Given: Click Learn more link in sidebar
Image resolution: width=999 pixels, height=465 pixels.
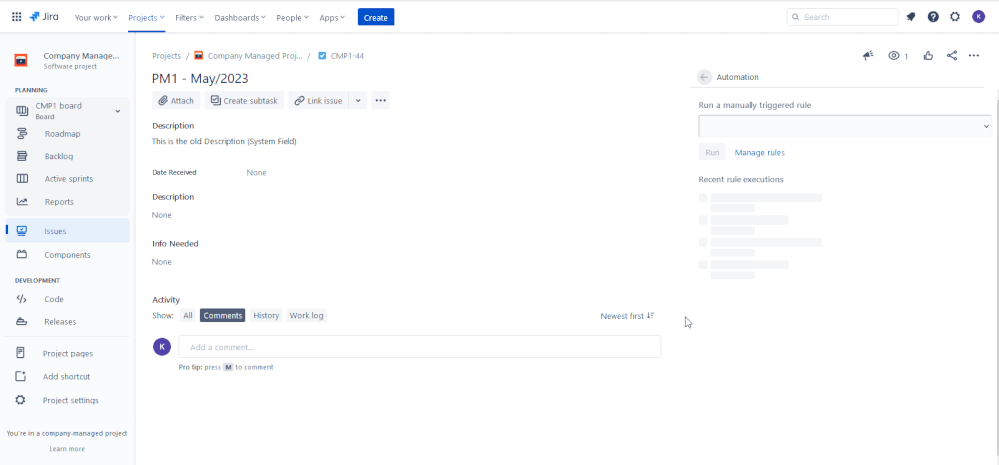Looking at the screenshot, I should 67,449.
